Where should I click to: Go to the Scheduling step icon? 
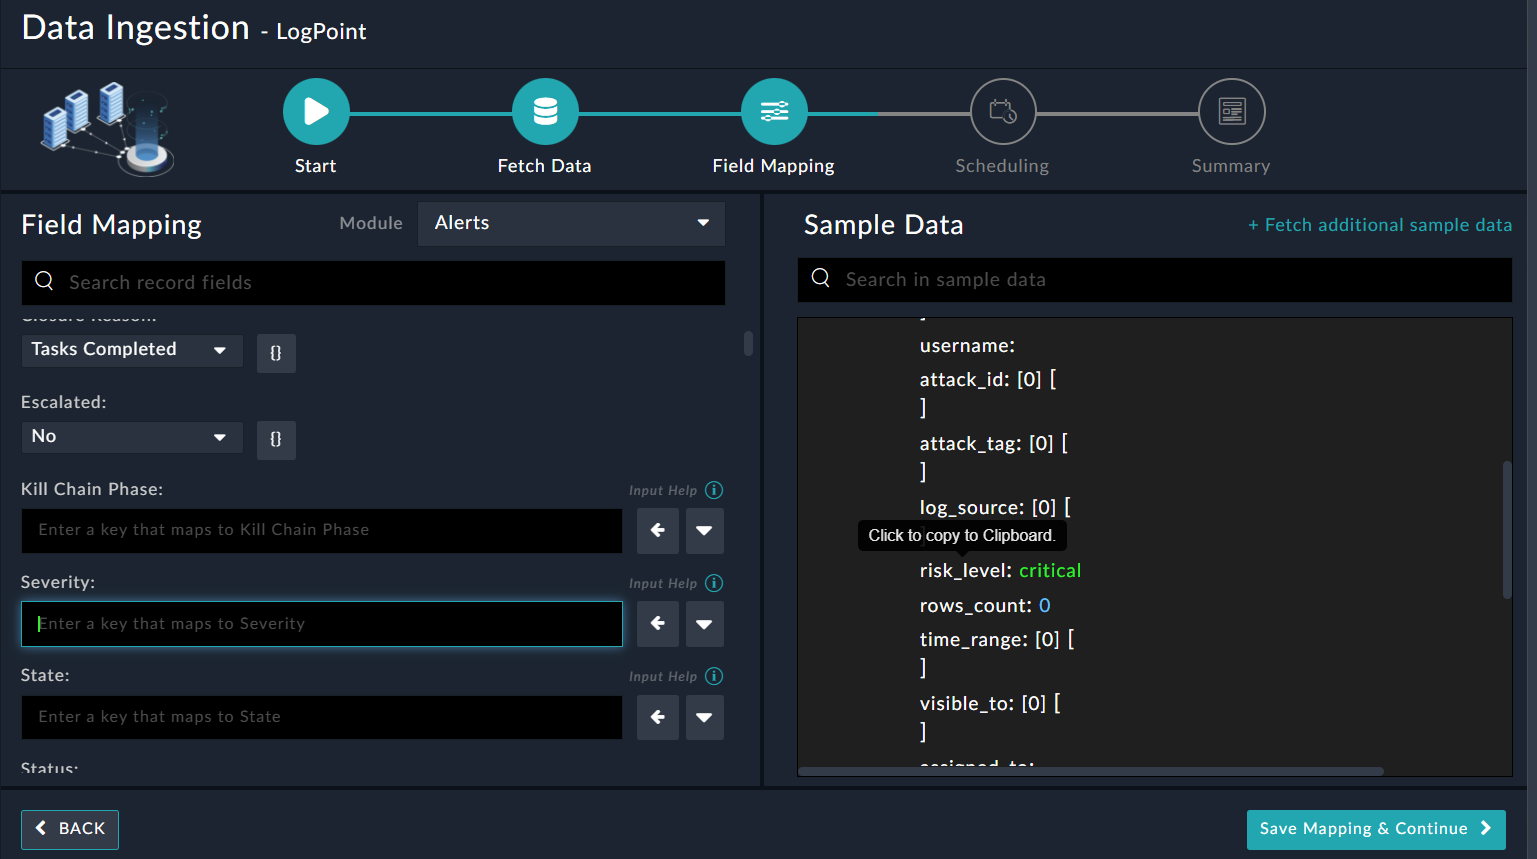[x=1002, y=111]
